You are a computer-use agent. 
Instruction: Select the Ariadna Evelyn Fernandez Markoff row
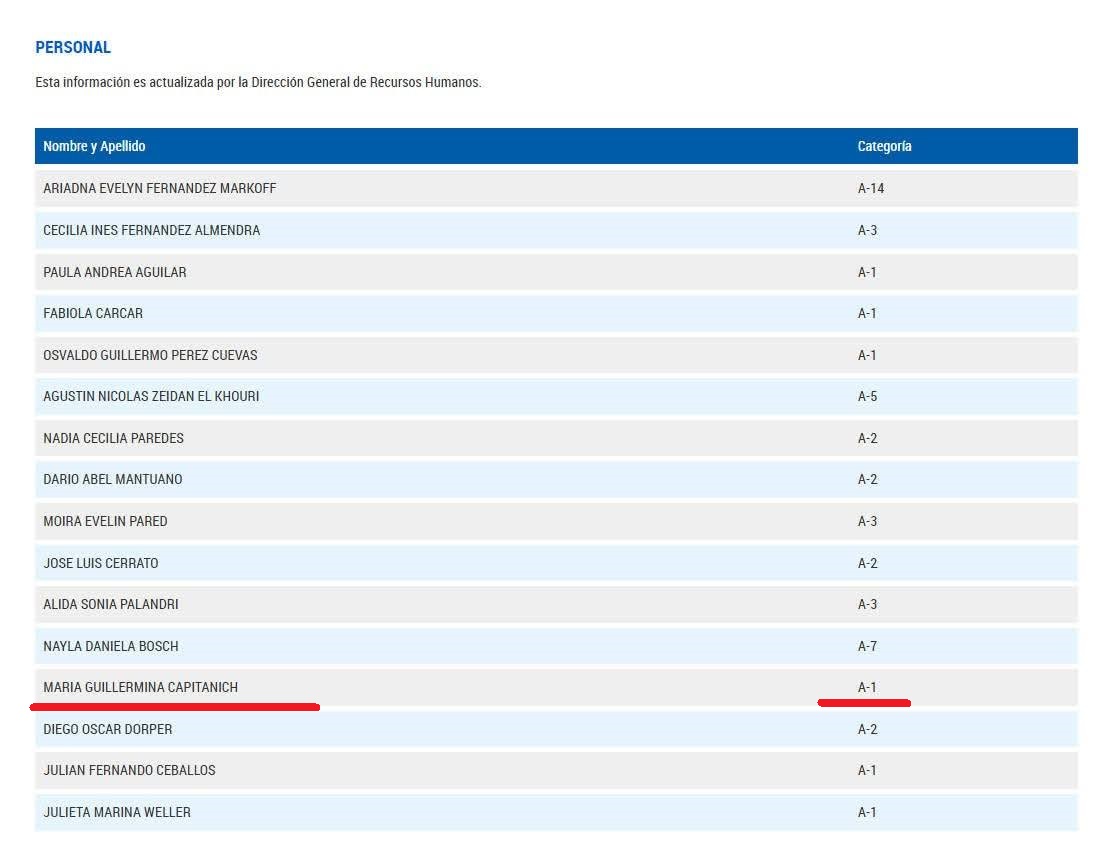point(160,188)
